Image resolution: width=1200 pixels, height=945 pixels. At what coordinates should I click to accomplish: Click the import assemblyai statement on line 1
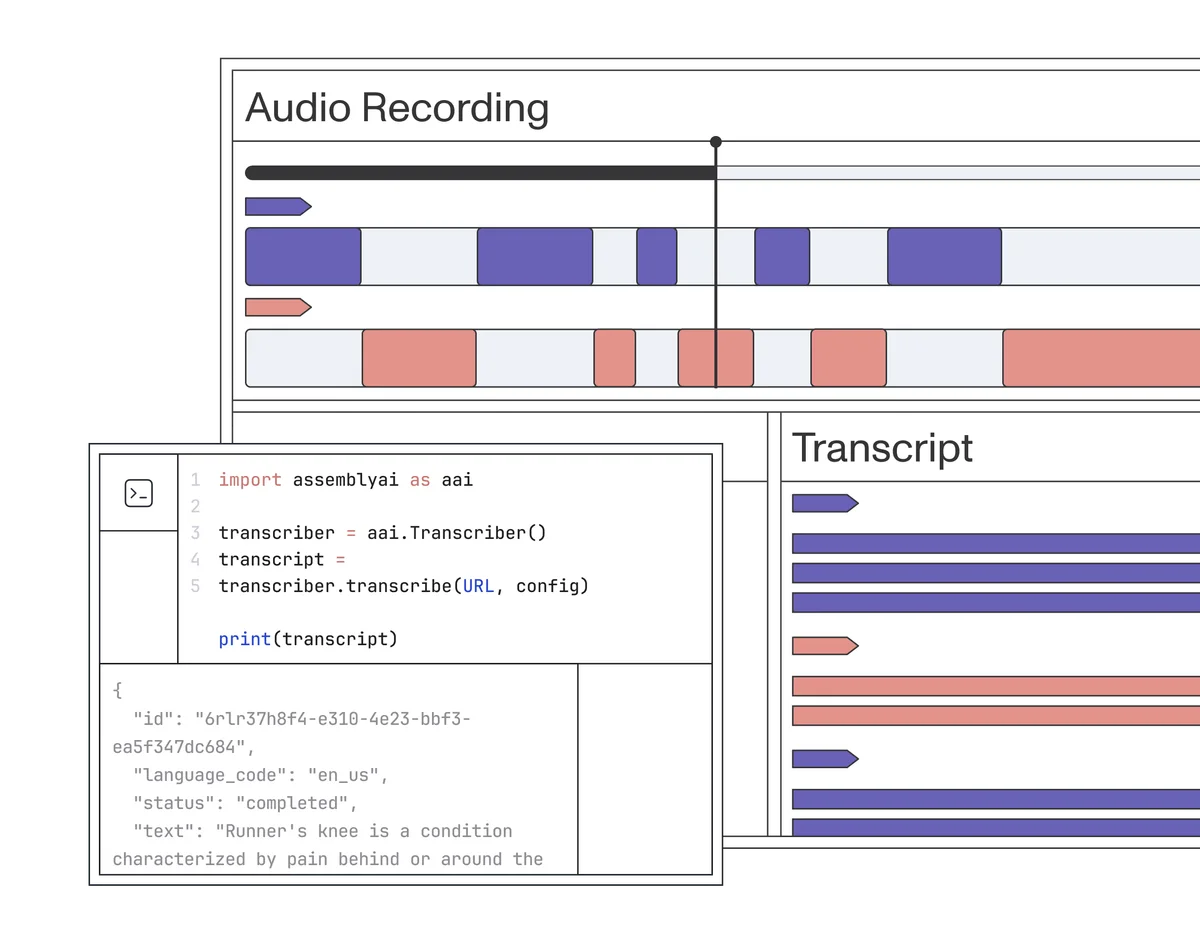pos(344,479)
